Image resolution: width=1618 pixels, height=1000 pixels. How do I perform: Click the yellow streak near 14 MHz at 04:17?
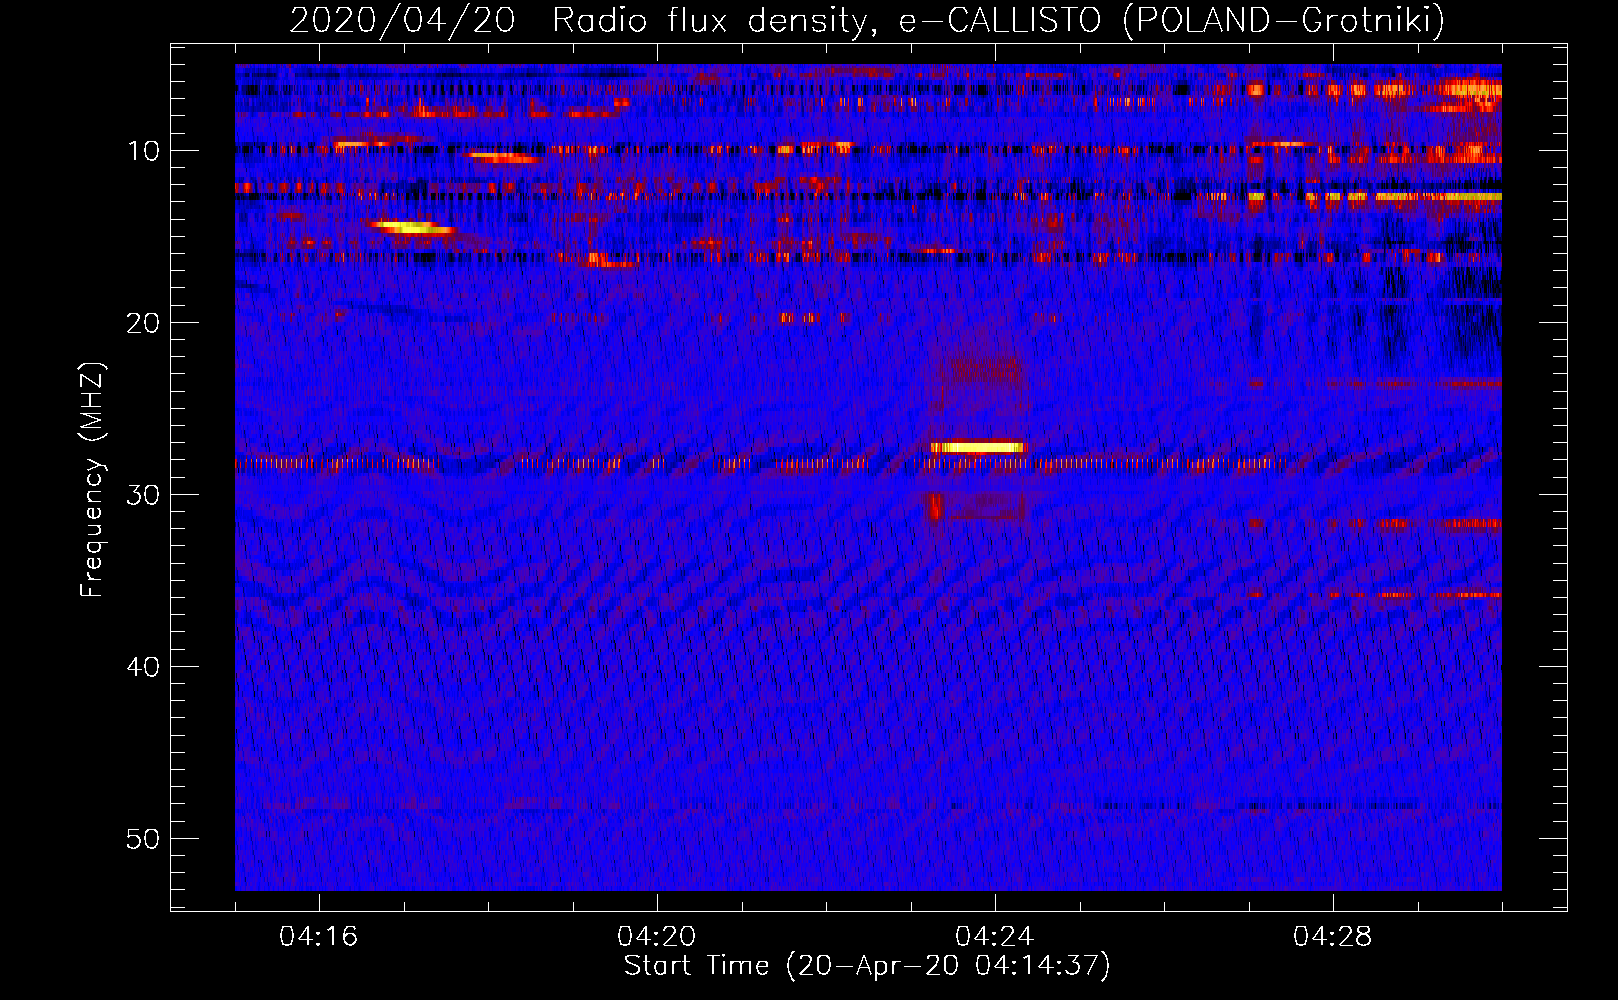(x=411, y=228)
